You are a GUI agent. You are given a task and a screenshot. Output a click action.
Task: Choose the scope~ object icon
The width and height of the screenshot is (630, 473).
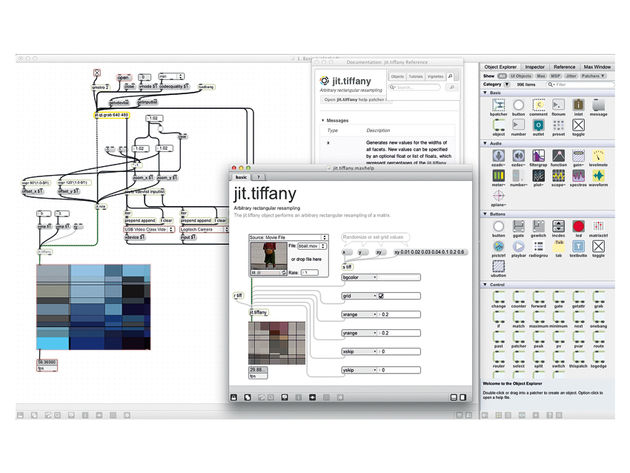point(558,176)
